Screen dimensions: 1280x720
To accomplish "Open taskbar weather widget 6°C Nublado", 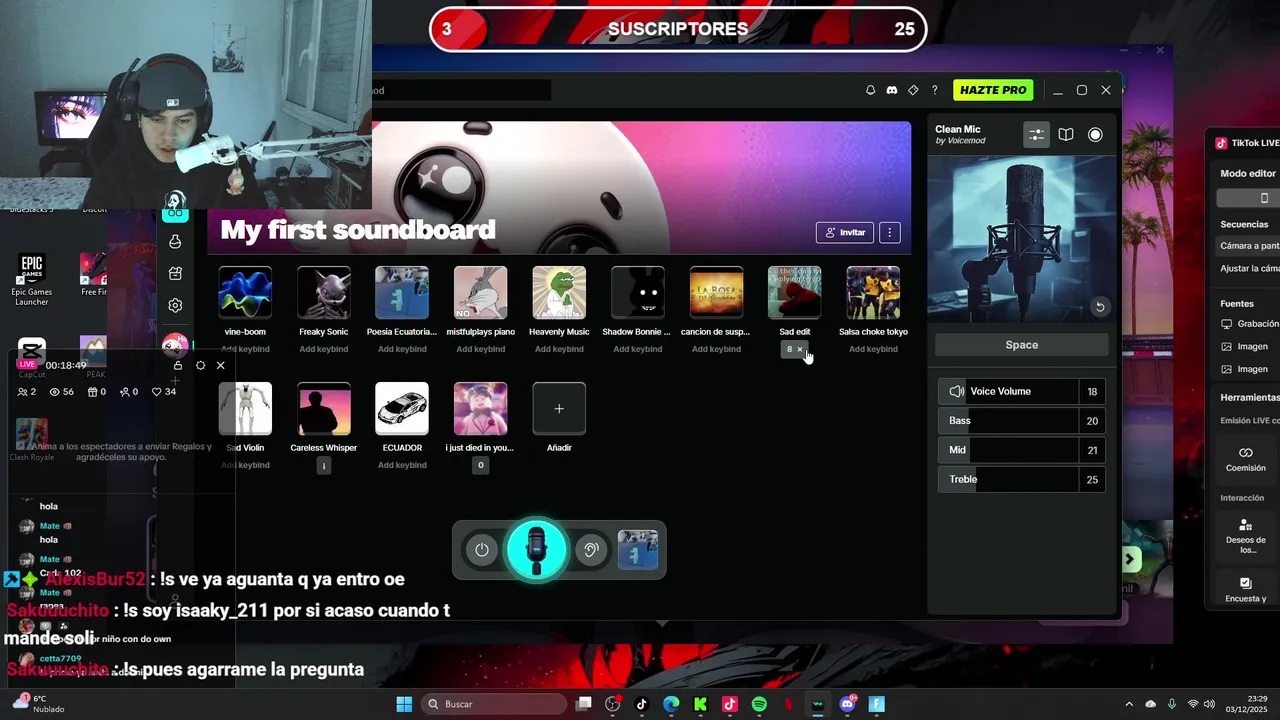I will point(38,704).
